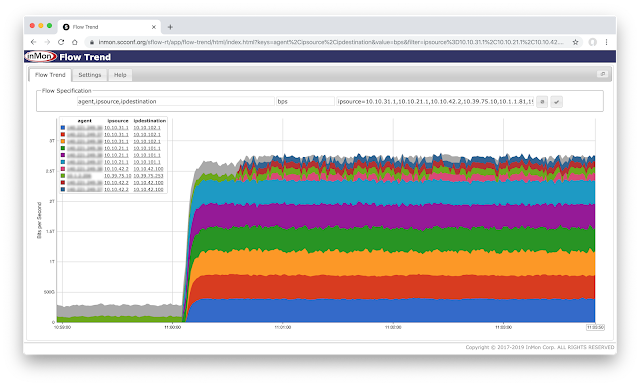
Task: Click the checkmark submit flow icon
Action: 556,102
